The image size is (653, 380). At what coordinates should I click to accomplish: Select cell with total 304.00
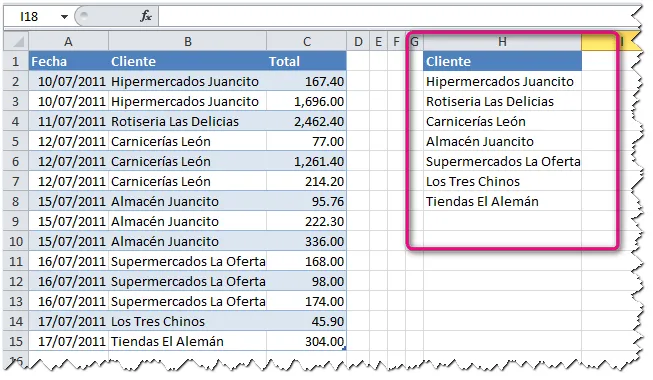coord(307,341)
